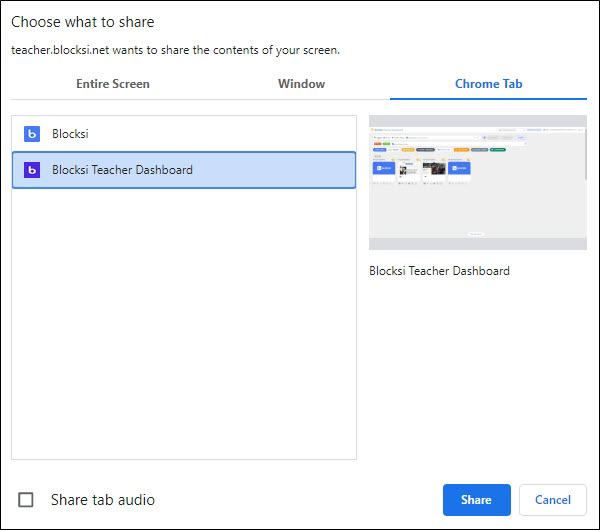Select the Chrome Tab tab
Screen dimensions: 600x530
click(488, 84)
